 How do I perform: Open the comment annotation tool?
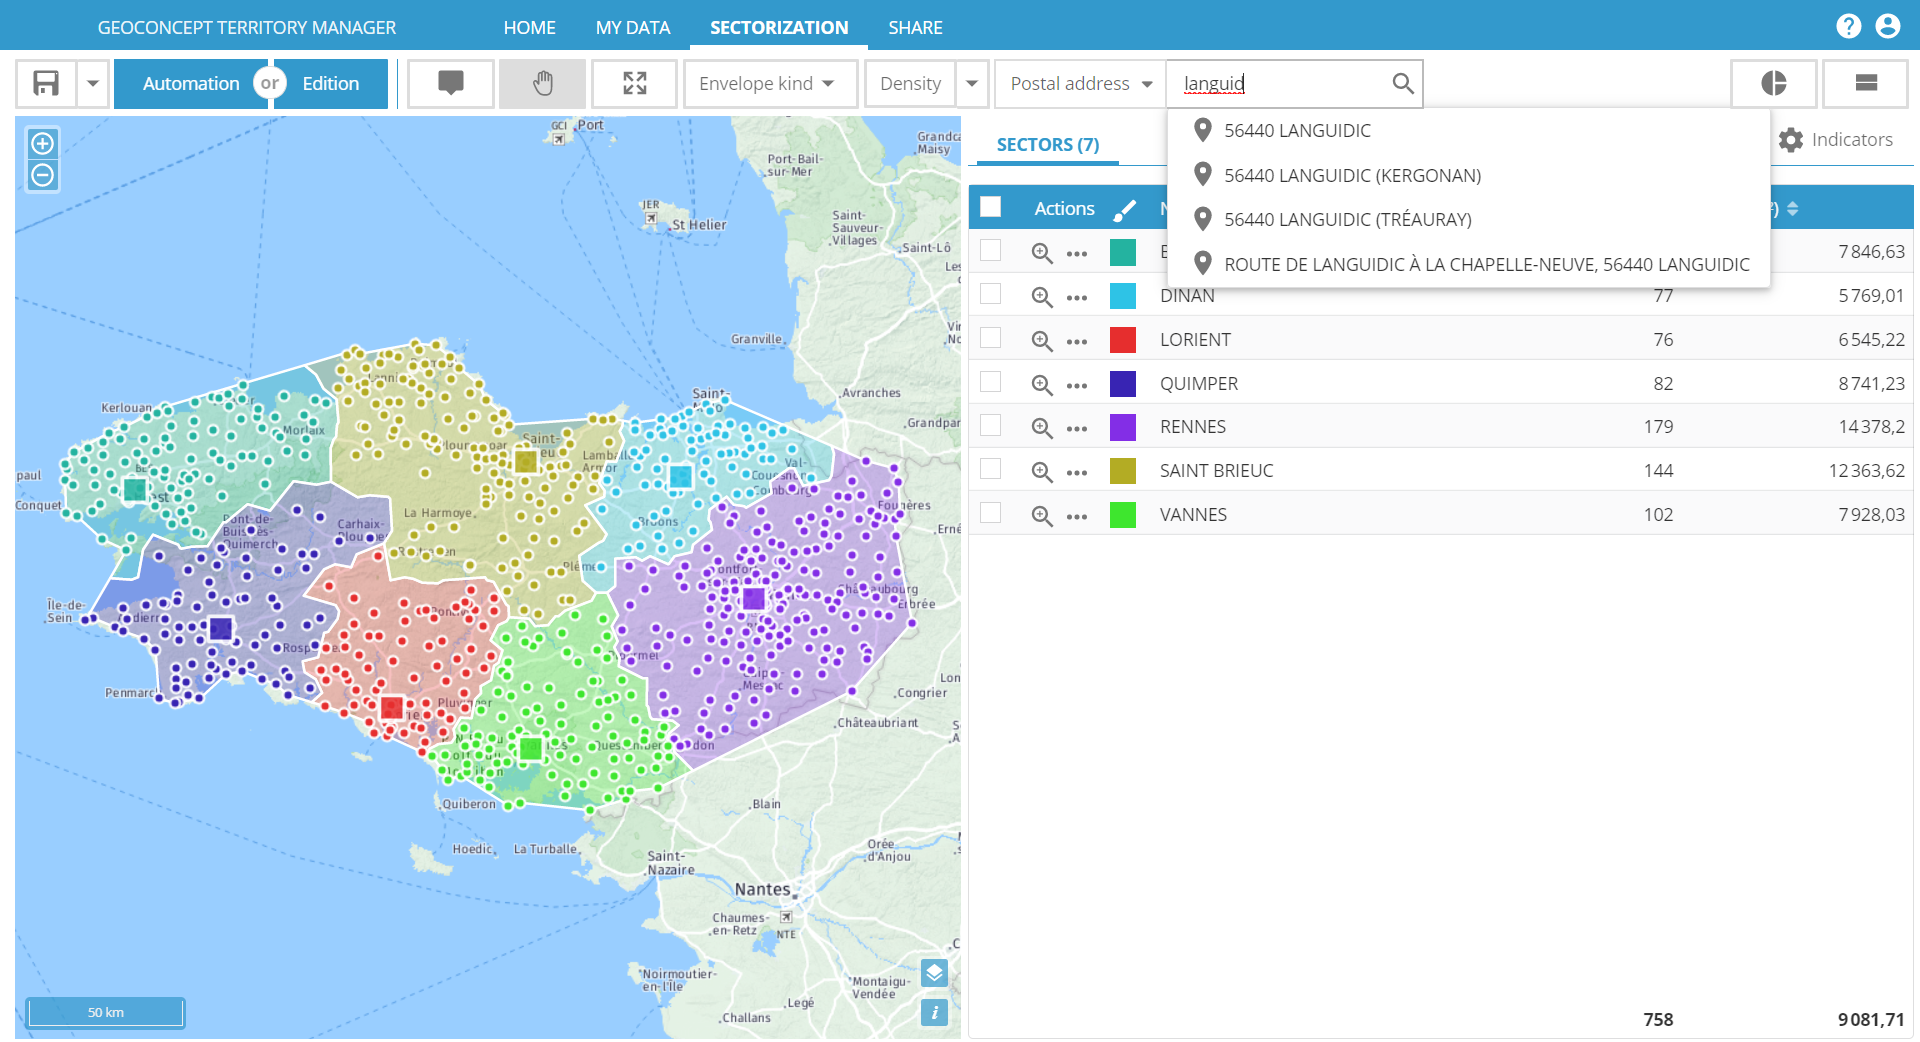coord(451,83)
